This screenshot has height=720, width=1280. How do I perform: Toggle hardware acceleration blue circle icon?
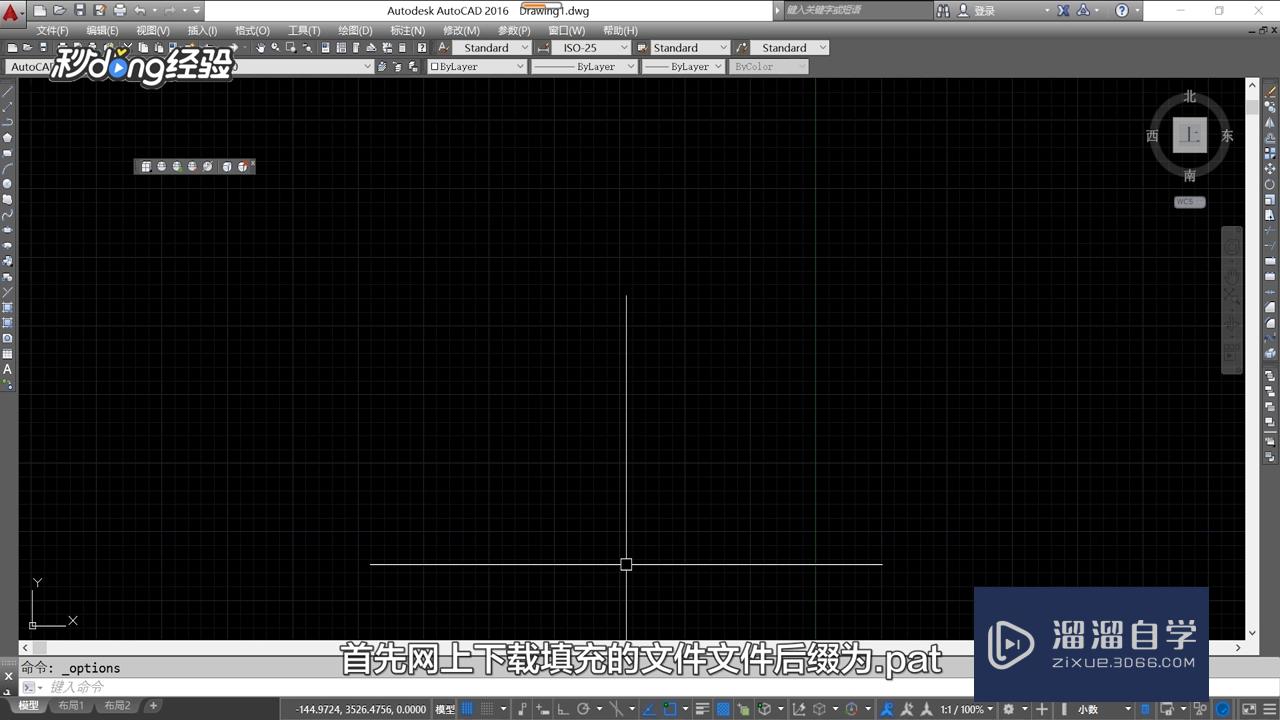point(1223,709)
